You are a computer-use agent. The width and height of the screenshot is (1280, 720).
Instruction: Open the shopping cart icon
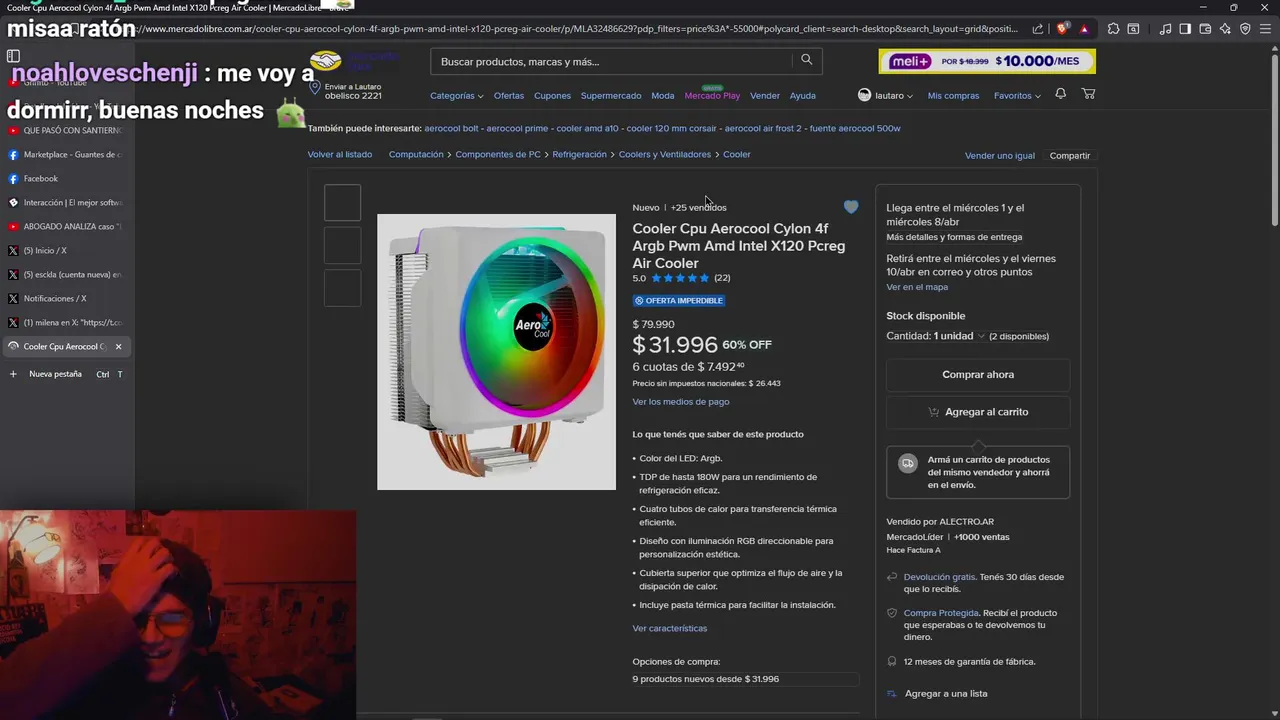click(1088, 94)
